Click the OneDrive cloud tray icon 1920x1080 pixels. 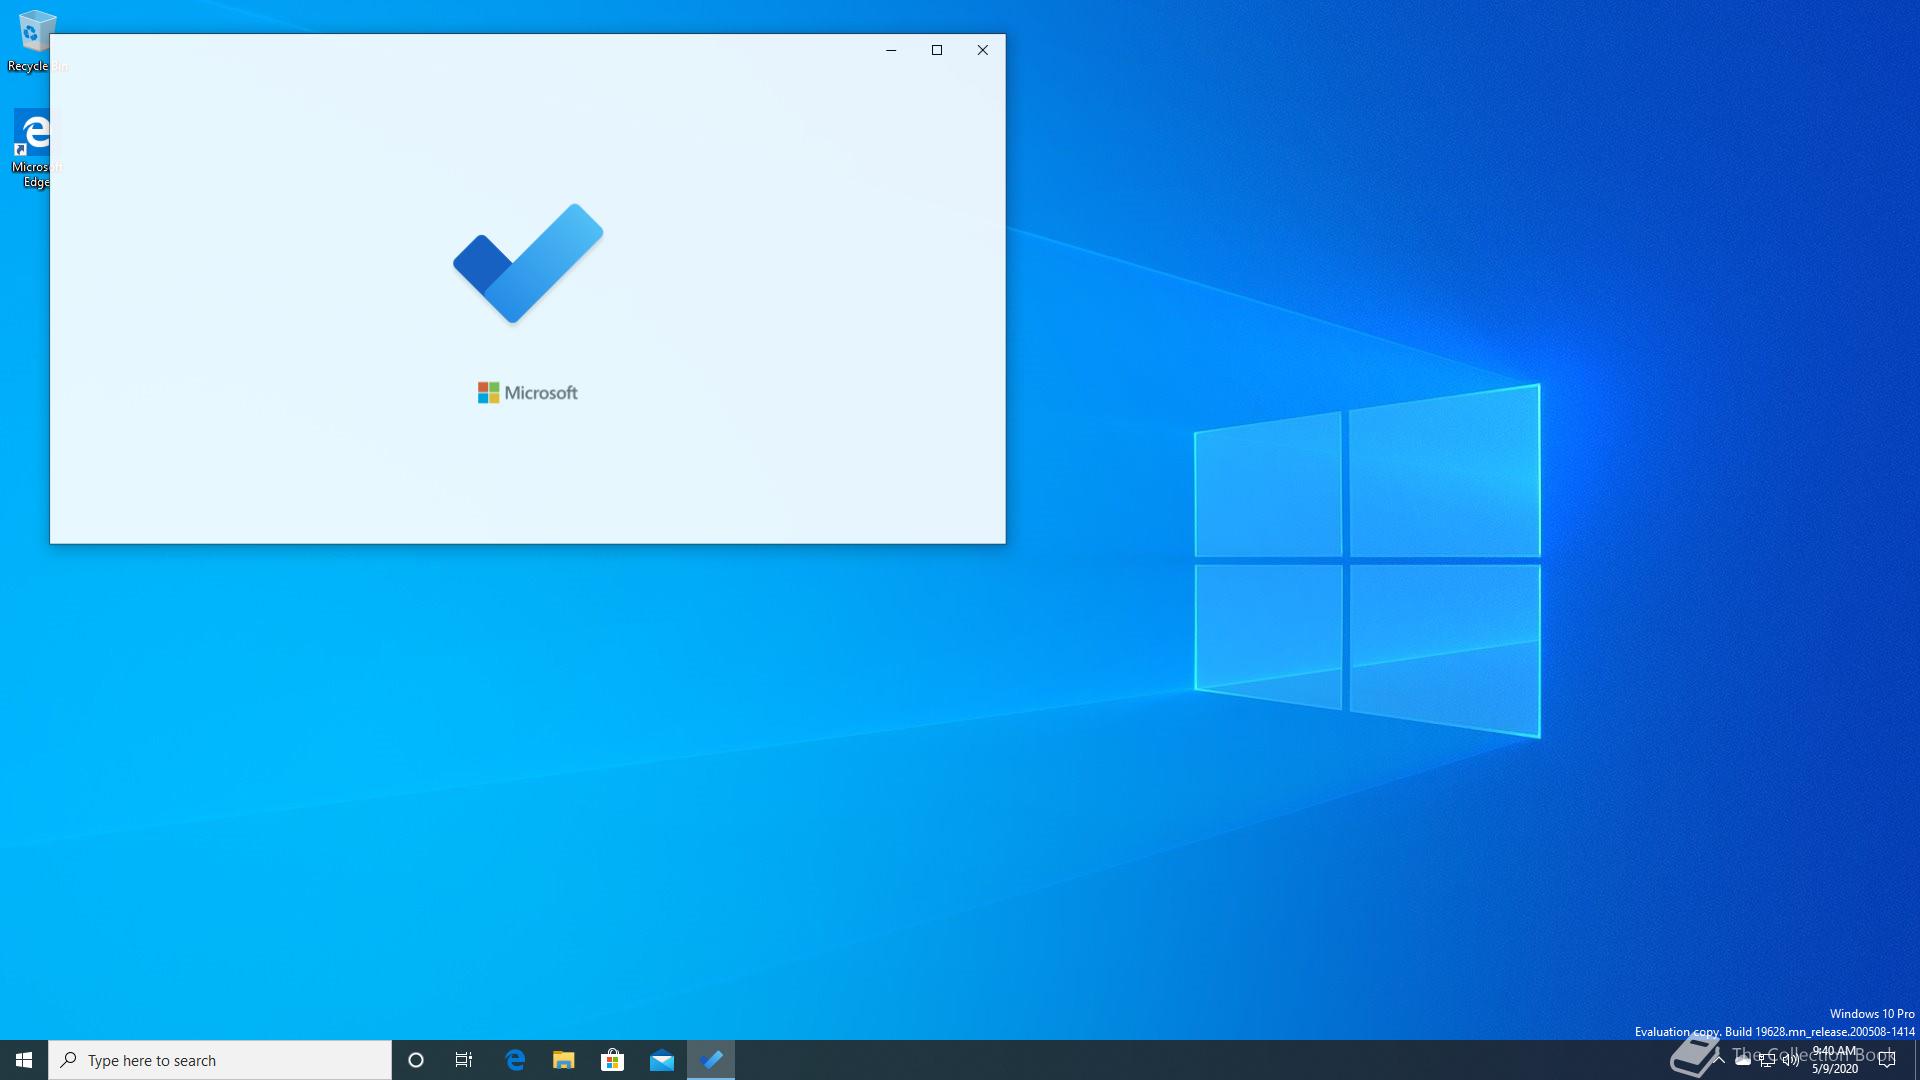tap(1743, 1060)
